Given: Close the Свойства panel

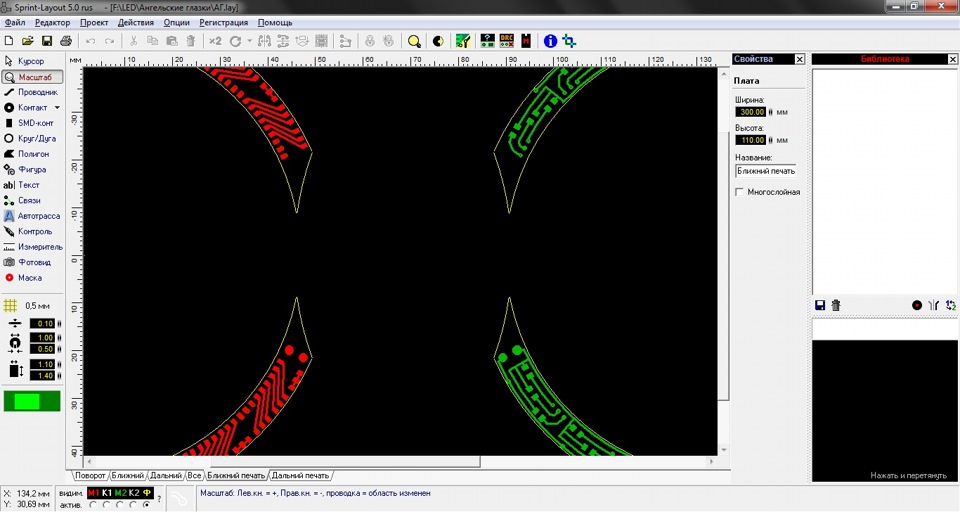Looking at the screenshot, I should coord(800,59).
